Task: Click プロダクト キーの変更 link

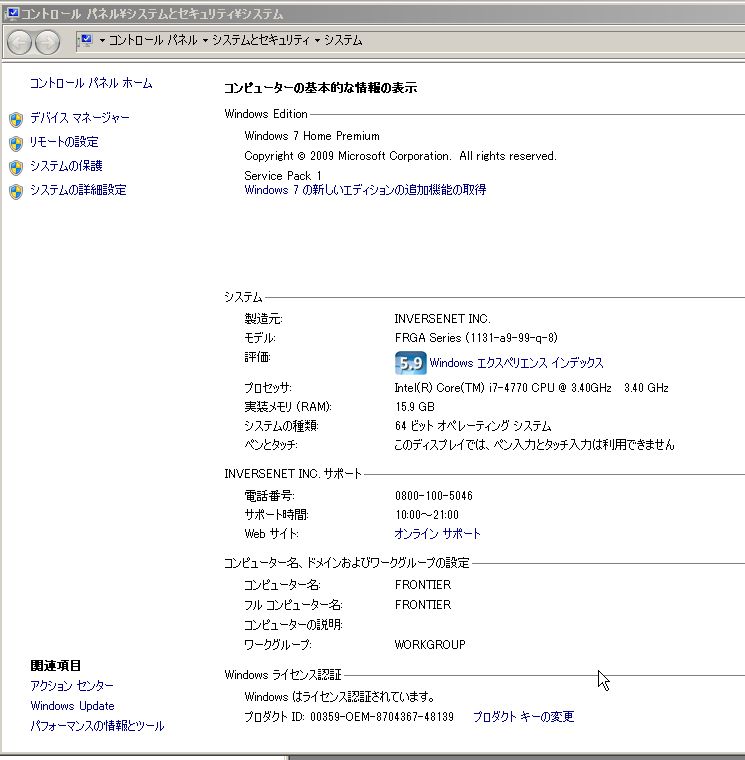Action: (x=523, y=717)
